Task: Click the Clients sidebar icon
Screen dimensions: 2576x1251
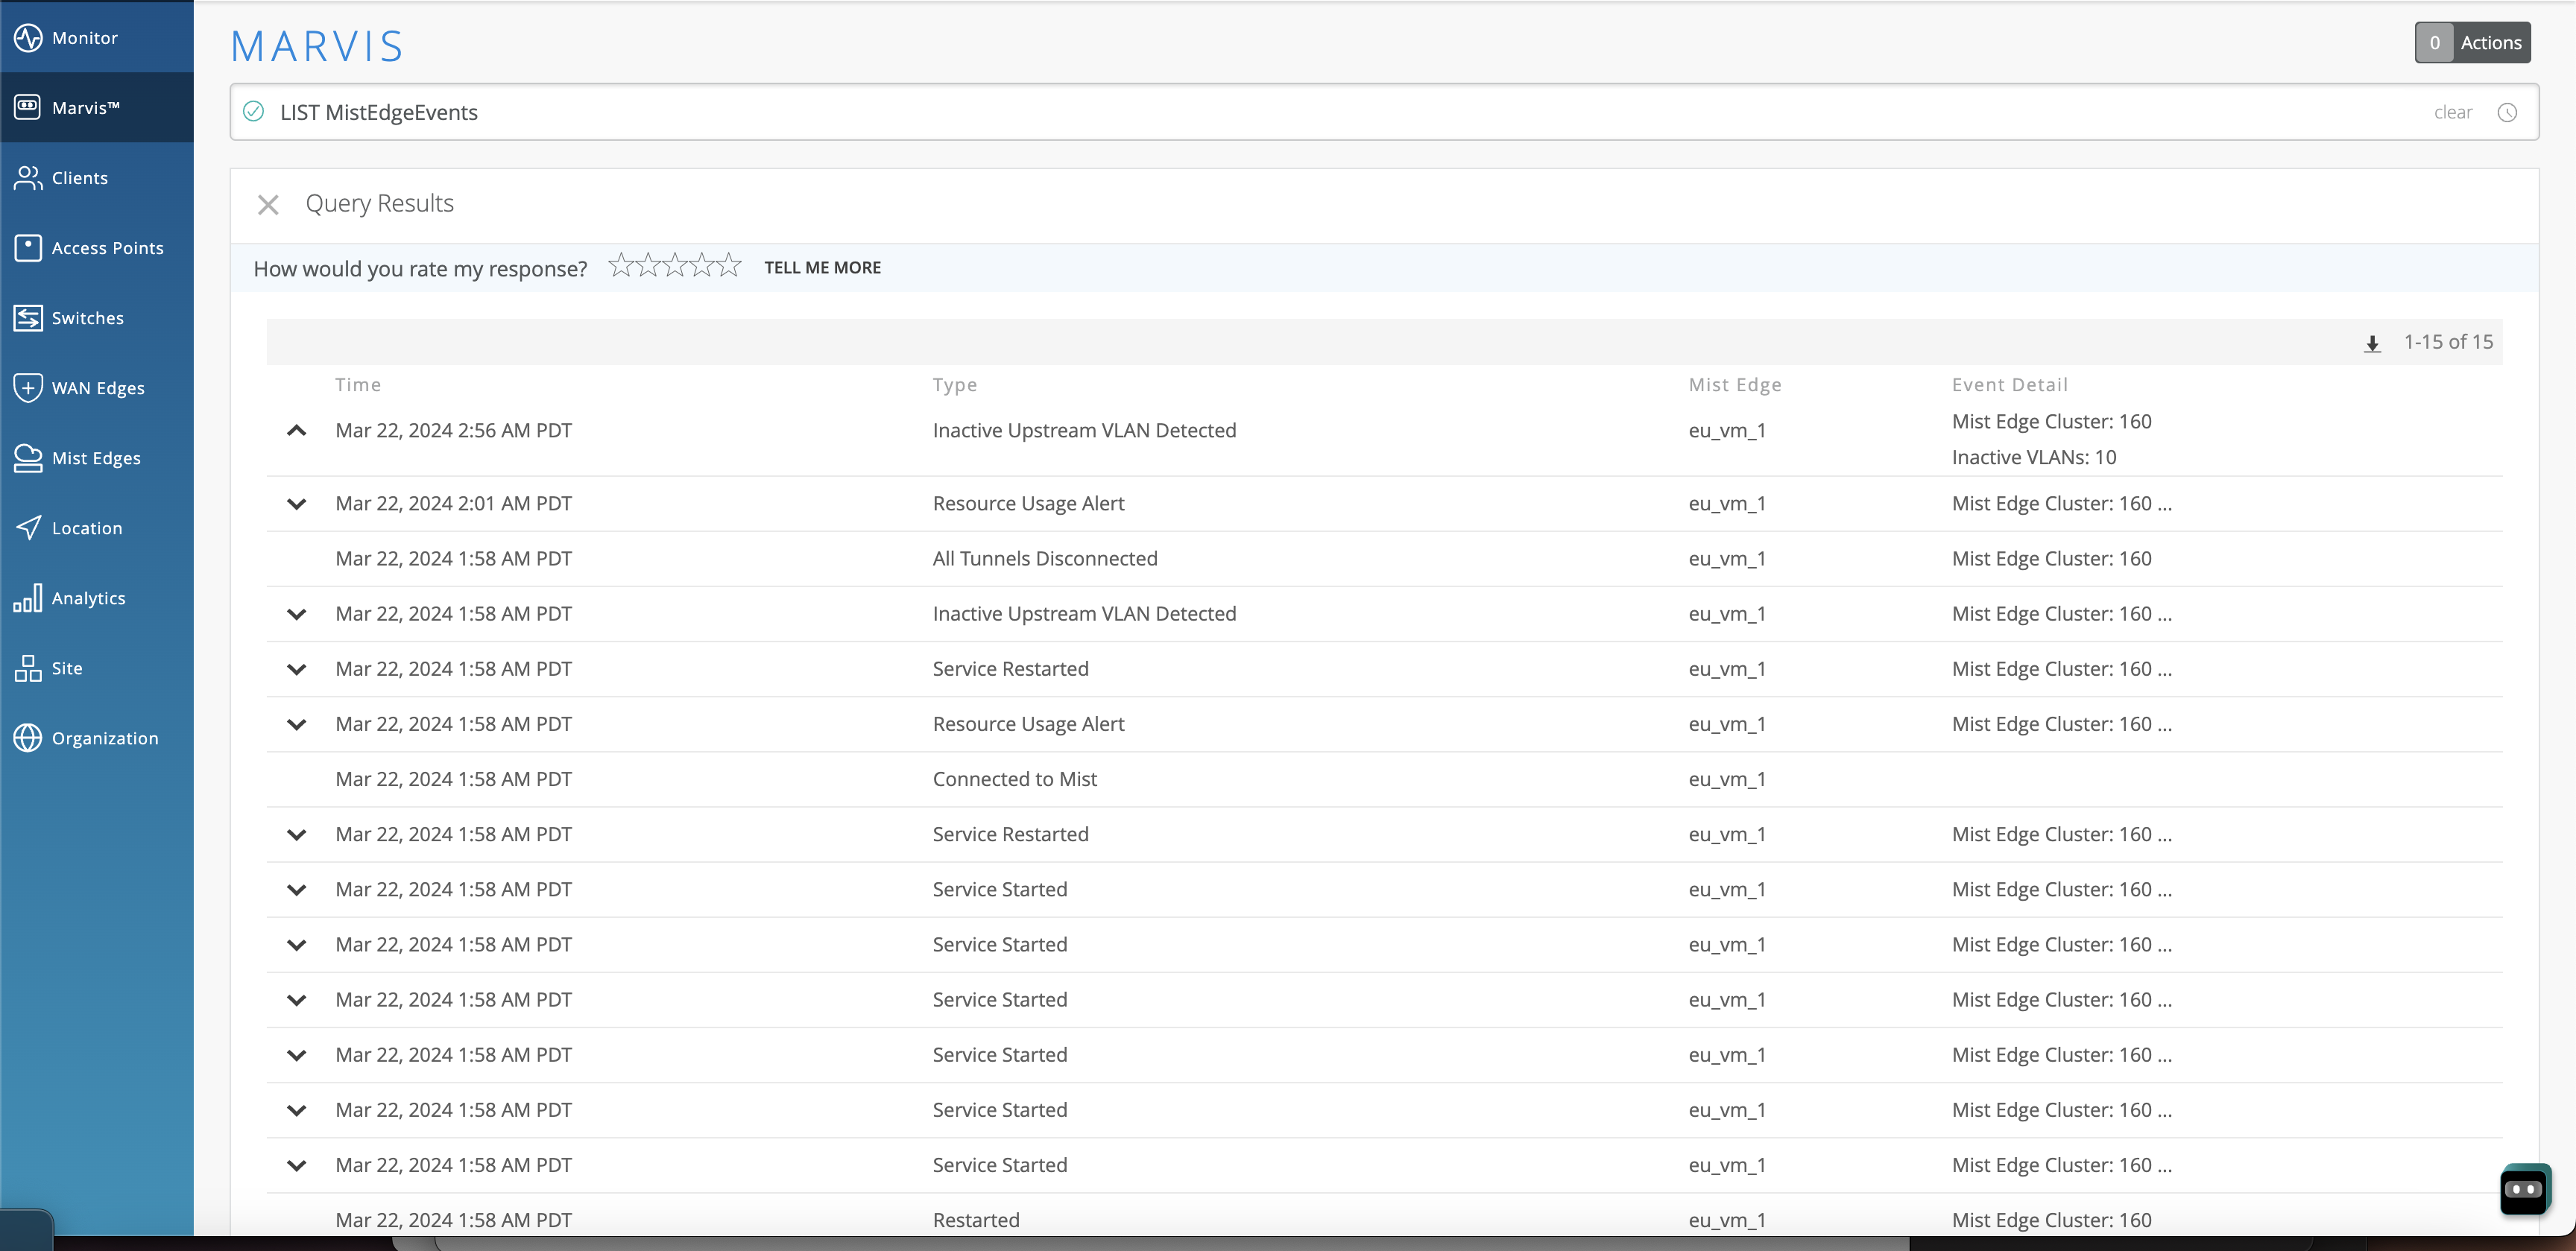Action: click(x=28, y=178)
